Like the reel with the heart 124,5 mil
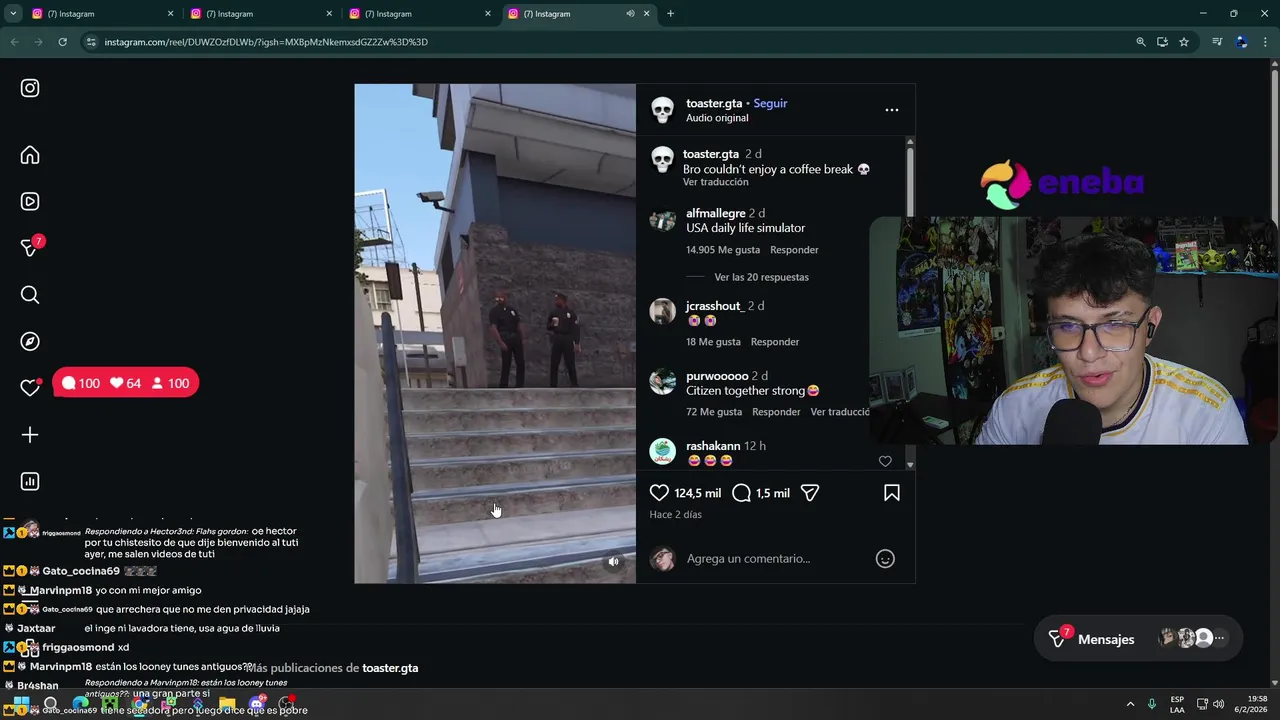 [x=659, y=493]
